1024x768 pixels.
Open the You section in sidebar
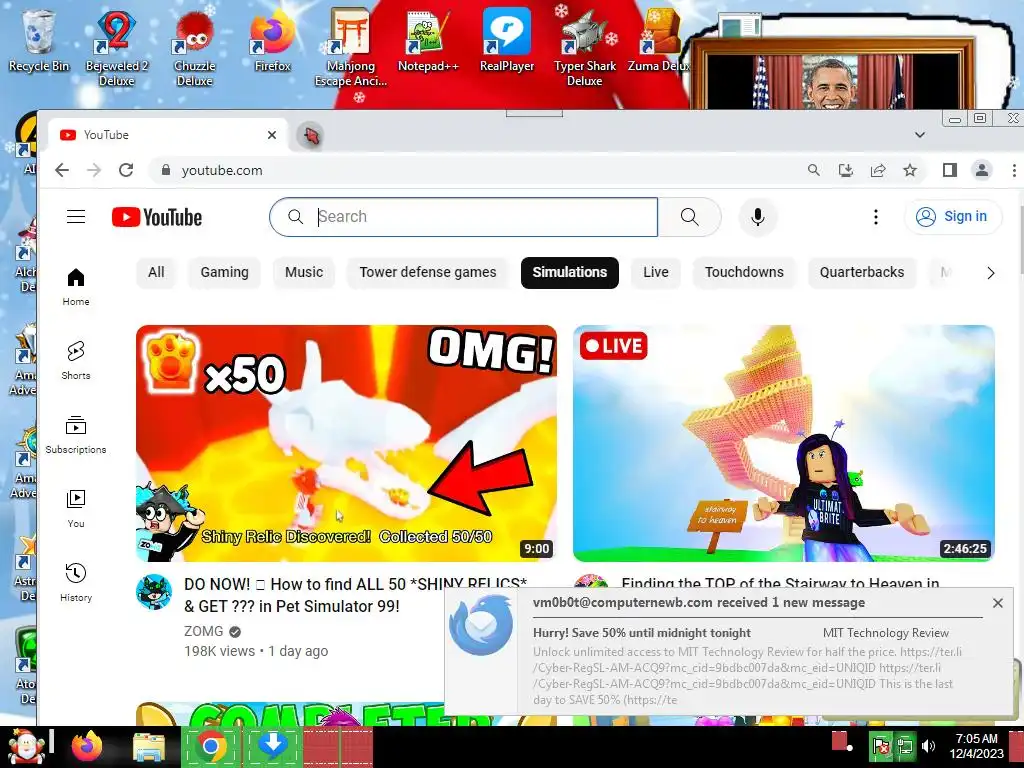pyautogui.click(x=76, y=509)
